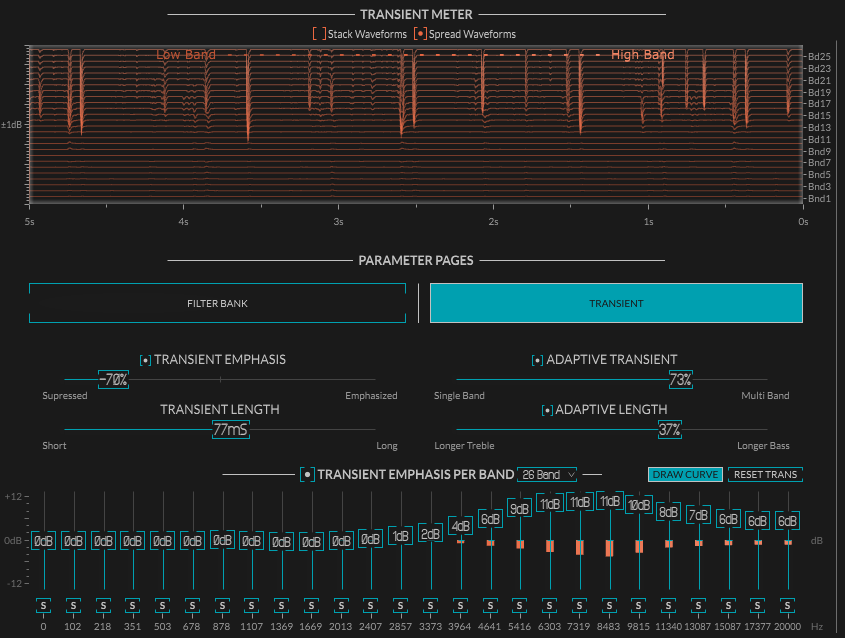
Task: Switch to the Filter Bank page
Action: point(217,303)
